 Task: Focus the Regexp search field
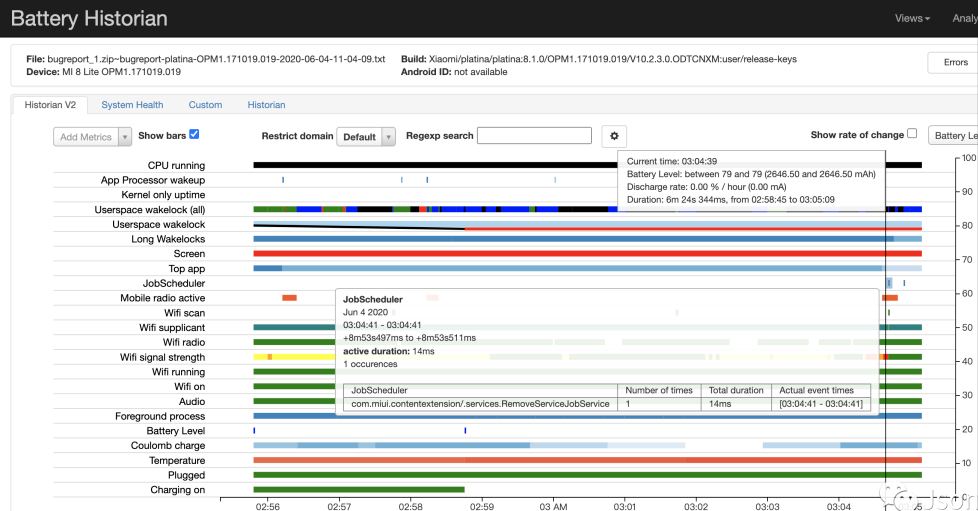point(534,136)
